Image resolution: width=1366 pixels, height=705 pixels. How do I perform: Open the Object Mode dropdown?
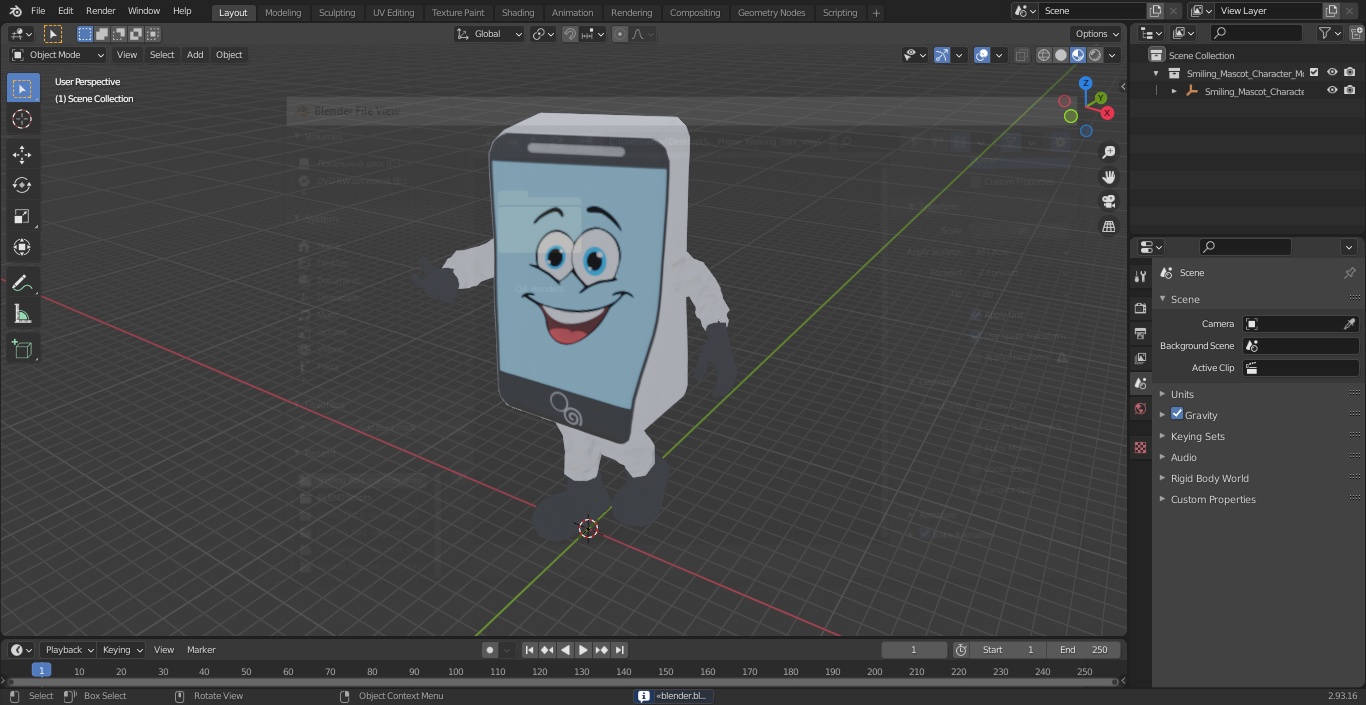pyautogui.click(x=58, y=55)
